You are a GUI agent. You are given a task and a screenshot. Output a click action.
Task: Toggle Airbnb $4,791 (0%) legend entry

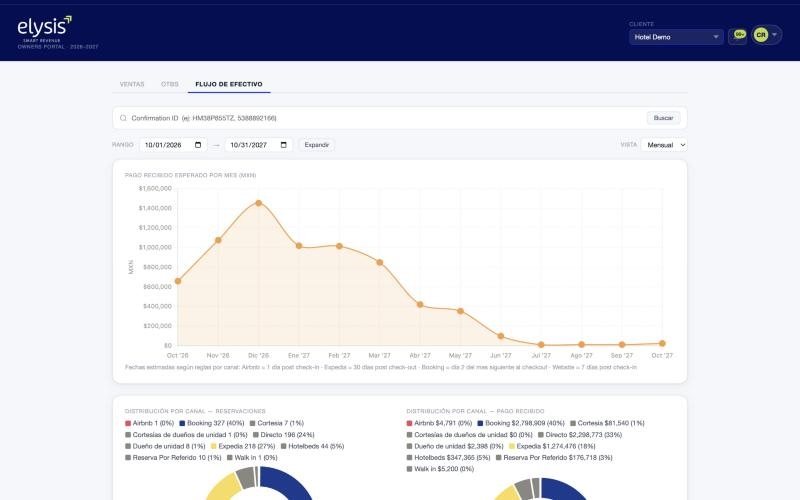(x=439, y=423)
